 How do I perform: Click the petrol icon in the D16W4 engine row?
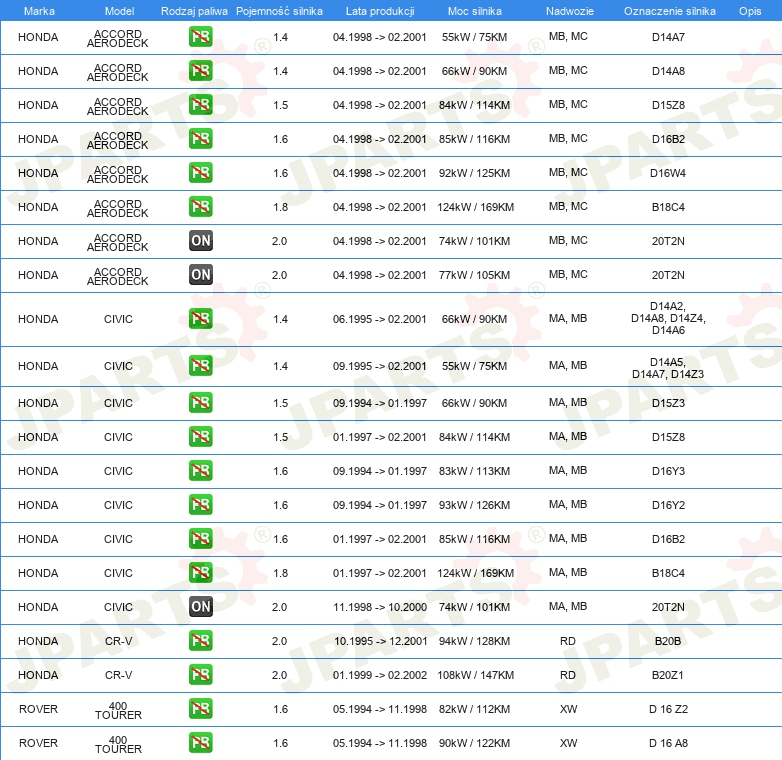click(x=200, y=172)
